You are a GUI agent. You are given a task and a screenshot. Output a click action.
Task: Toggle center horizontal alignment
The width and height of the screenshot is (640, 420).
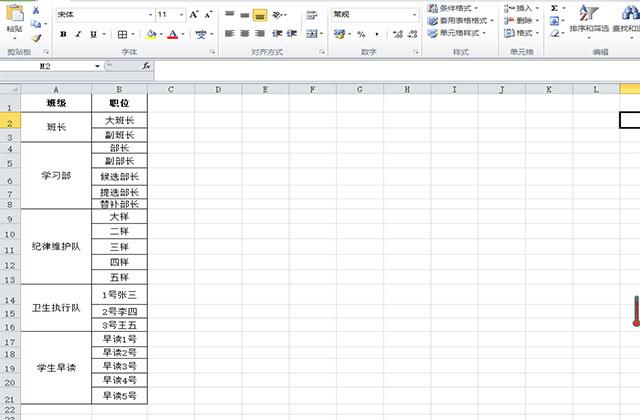244,33
